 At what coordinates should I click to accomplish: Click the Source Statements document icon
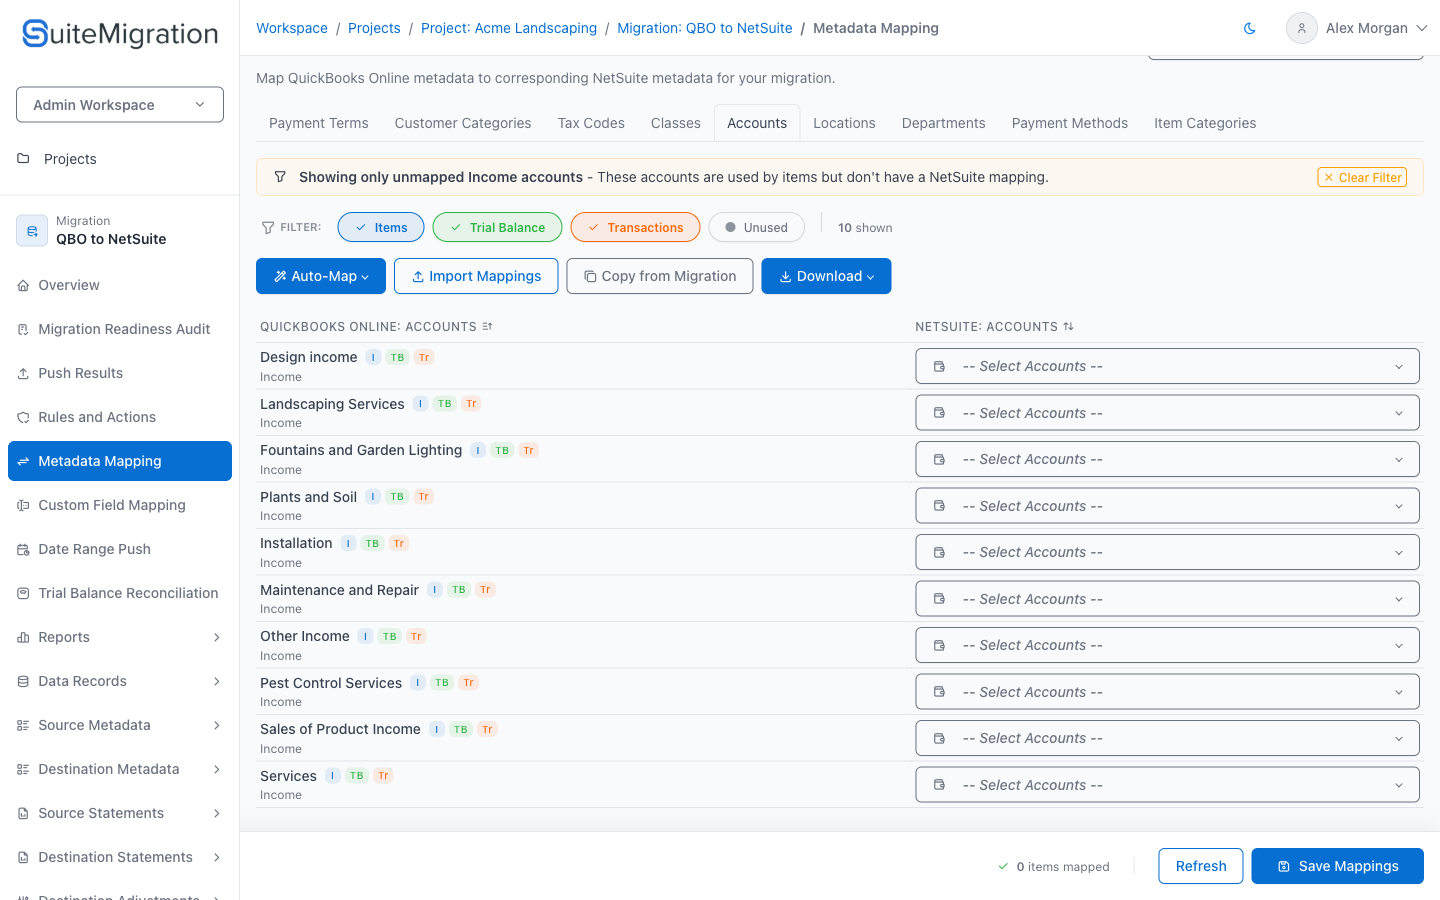coord(23,813)
